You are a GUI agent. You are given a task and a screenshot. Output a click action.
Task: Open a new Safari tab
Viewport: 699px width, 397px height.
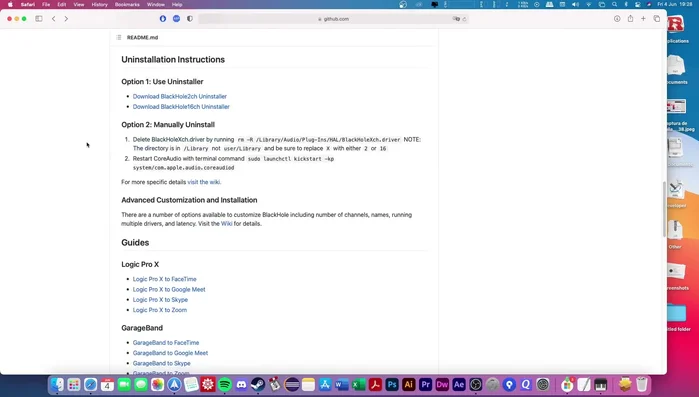click(643, 19)
